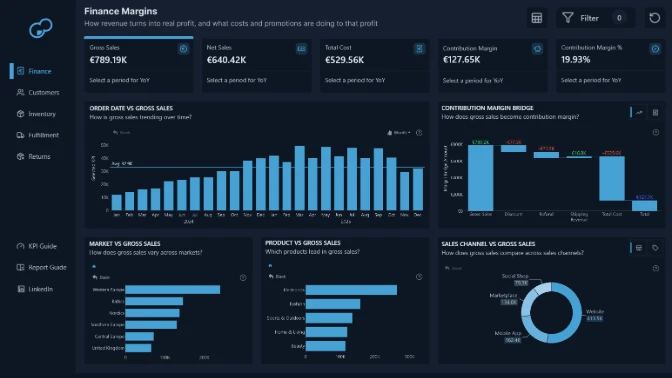Image resolution: width=672 pixels, height=378 pixels.
Task: Select the Social Shop donut segment
Action: coord(543,288)
